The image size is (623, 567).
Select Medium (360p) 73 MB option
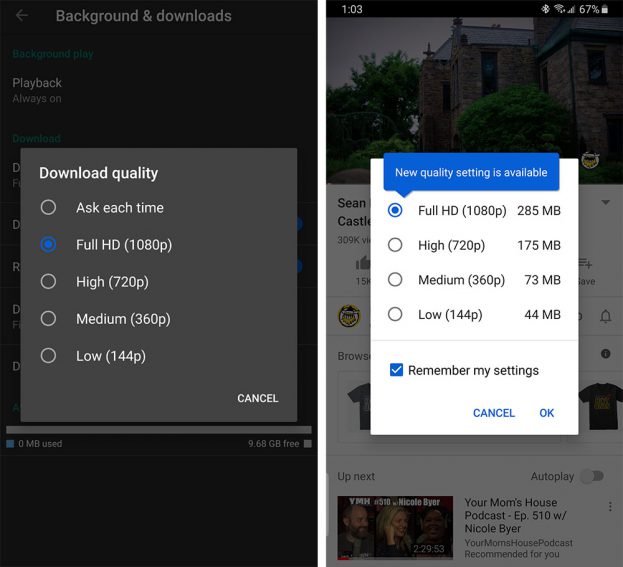tap(395, 280)
